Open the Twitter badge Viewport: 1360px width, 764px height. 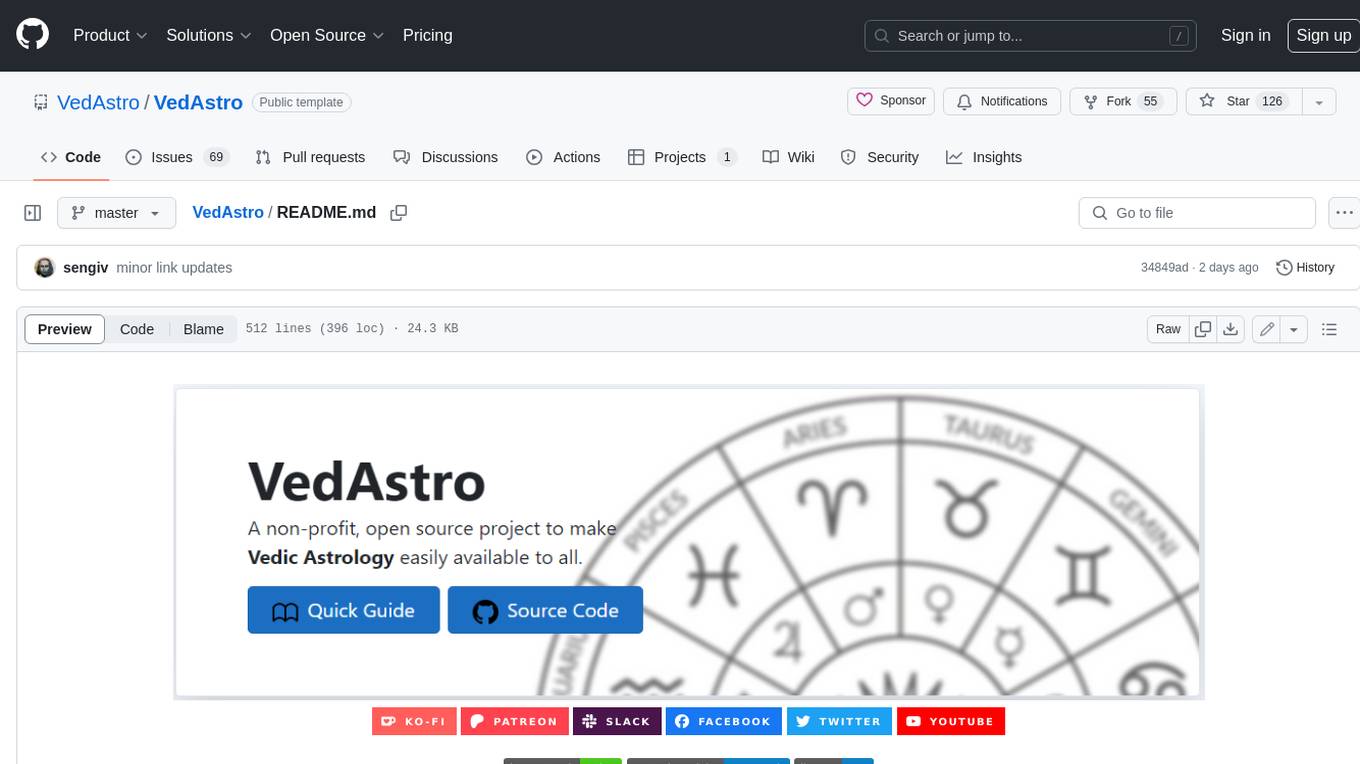click(840, 721)
